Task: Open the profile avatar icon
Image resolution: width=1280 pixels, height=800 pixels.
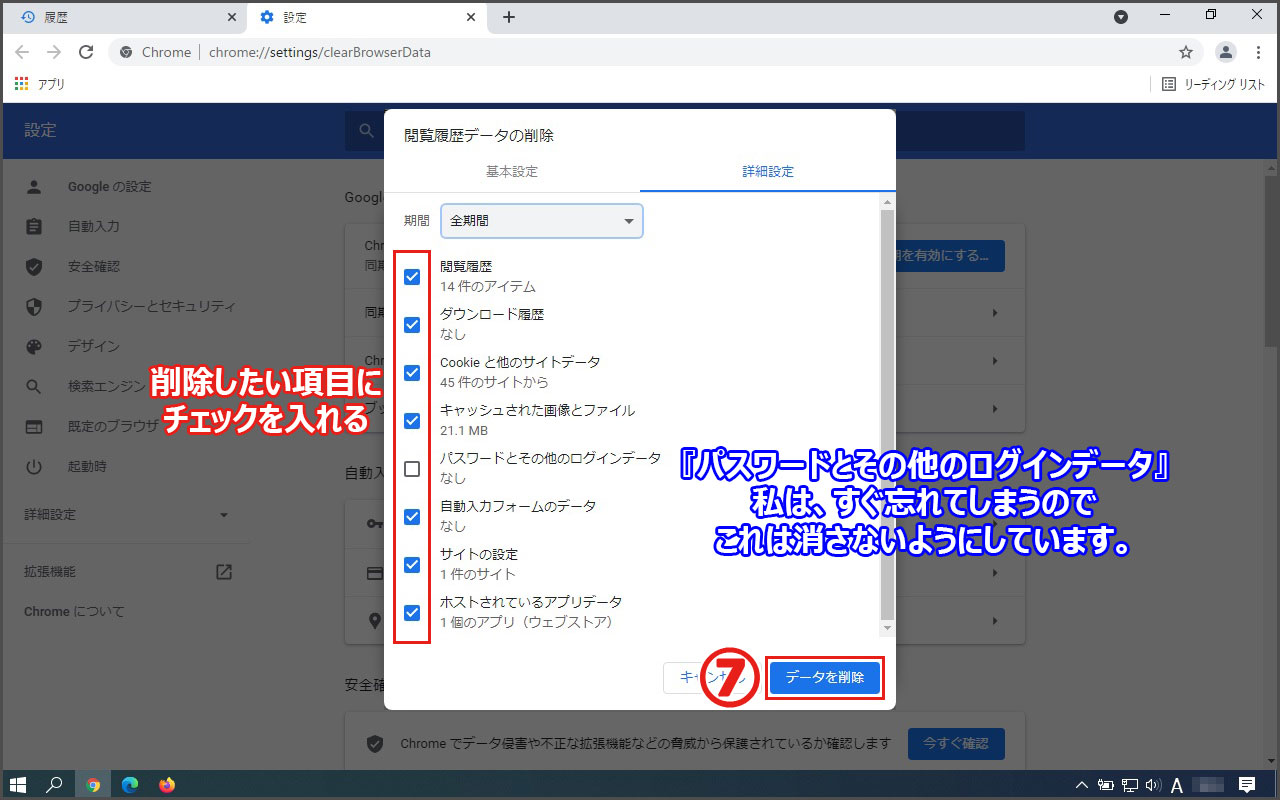Action: coord(1225,52)
